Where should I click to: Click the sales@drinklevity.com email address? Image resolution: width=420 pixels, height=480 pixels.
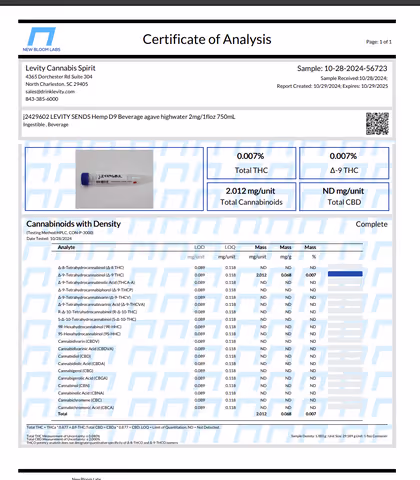pyautogui.click(x=50, y=91)
